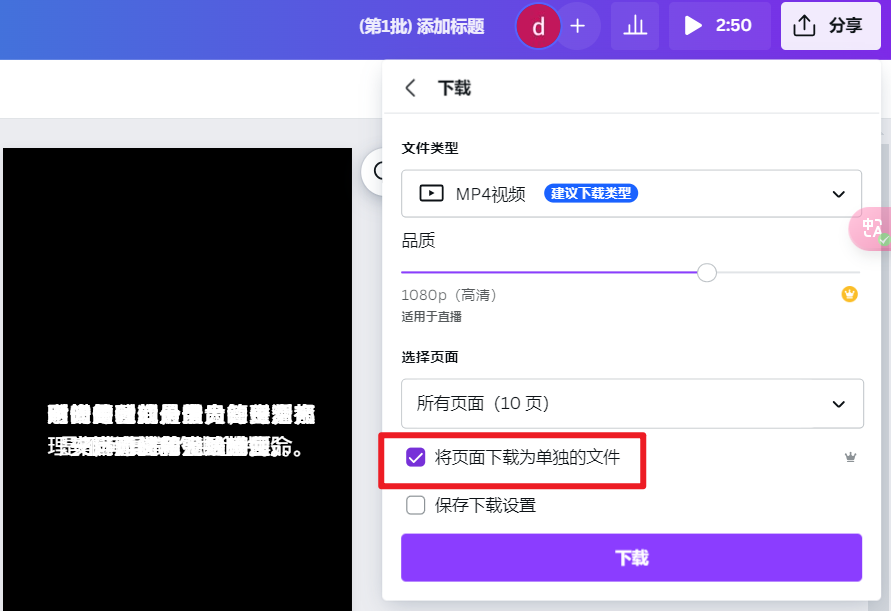This screenshot has height=611, width=891.
Task: Go back using the arrow beside 下载 header
Action: (x=410, y=88)
